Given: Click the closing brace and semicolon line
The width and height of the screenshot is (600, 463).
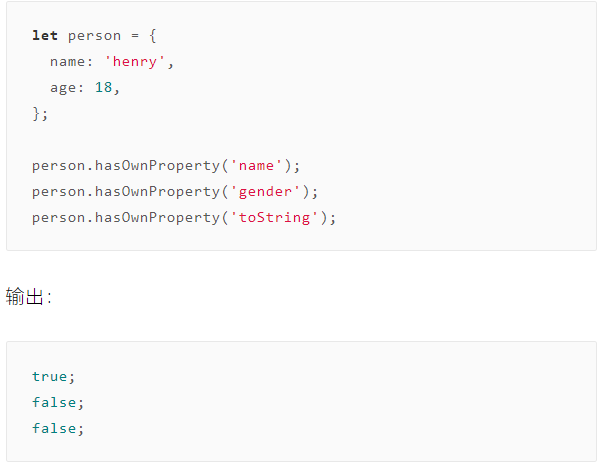Looking at the screenshot, I should (x=40, y=114).
